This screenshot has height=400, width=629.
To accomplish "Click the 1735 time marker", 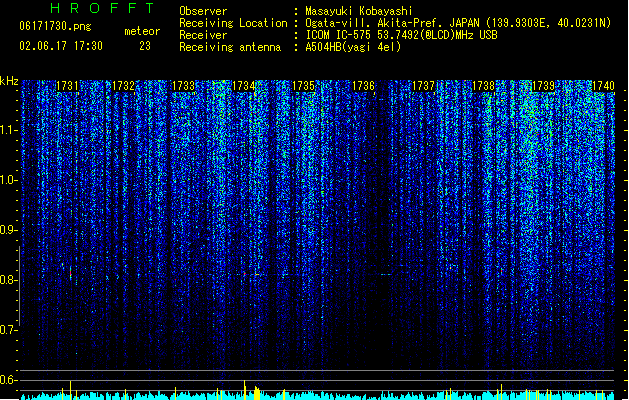I will 303,86.
